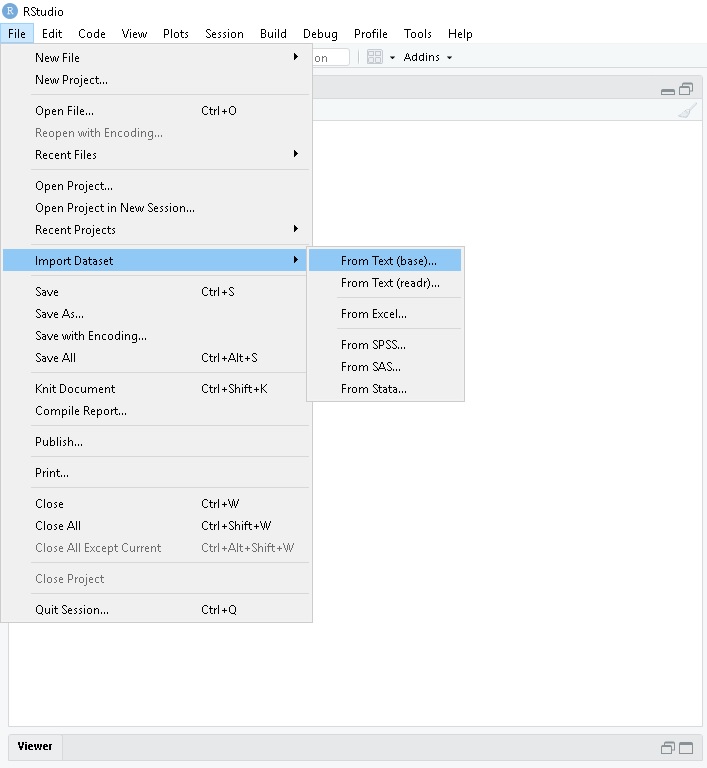Select Open Project... entry

click(157, 186)
